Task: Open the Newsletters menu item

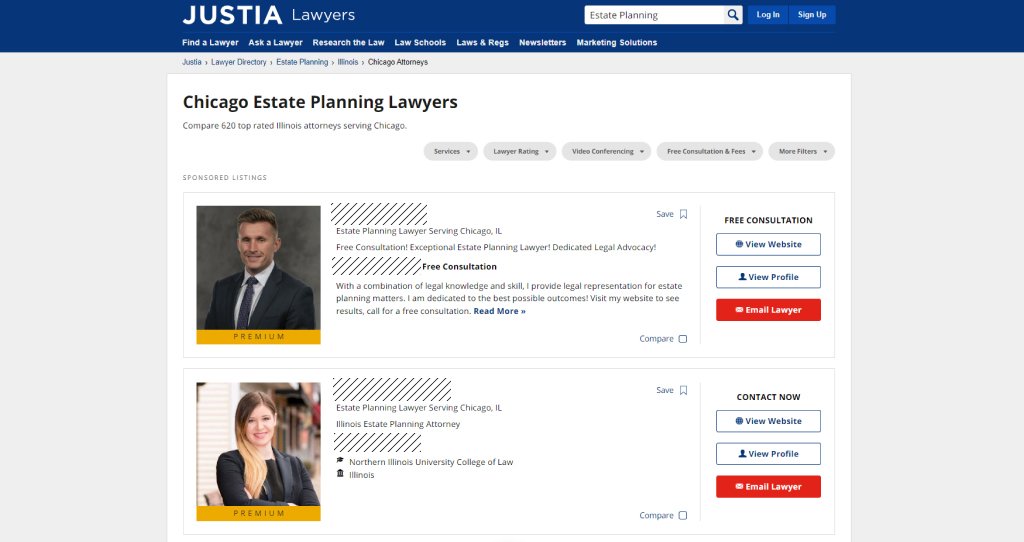Action: point(543,42)
